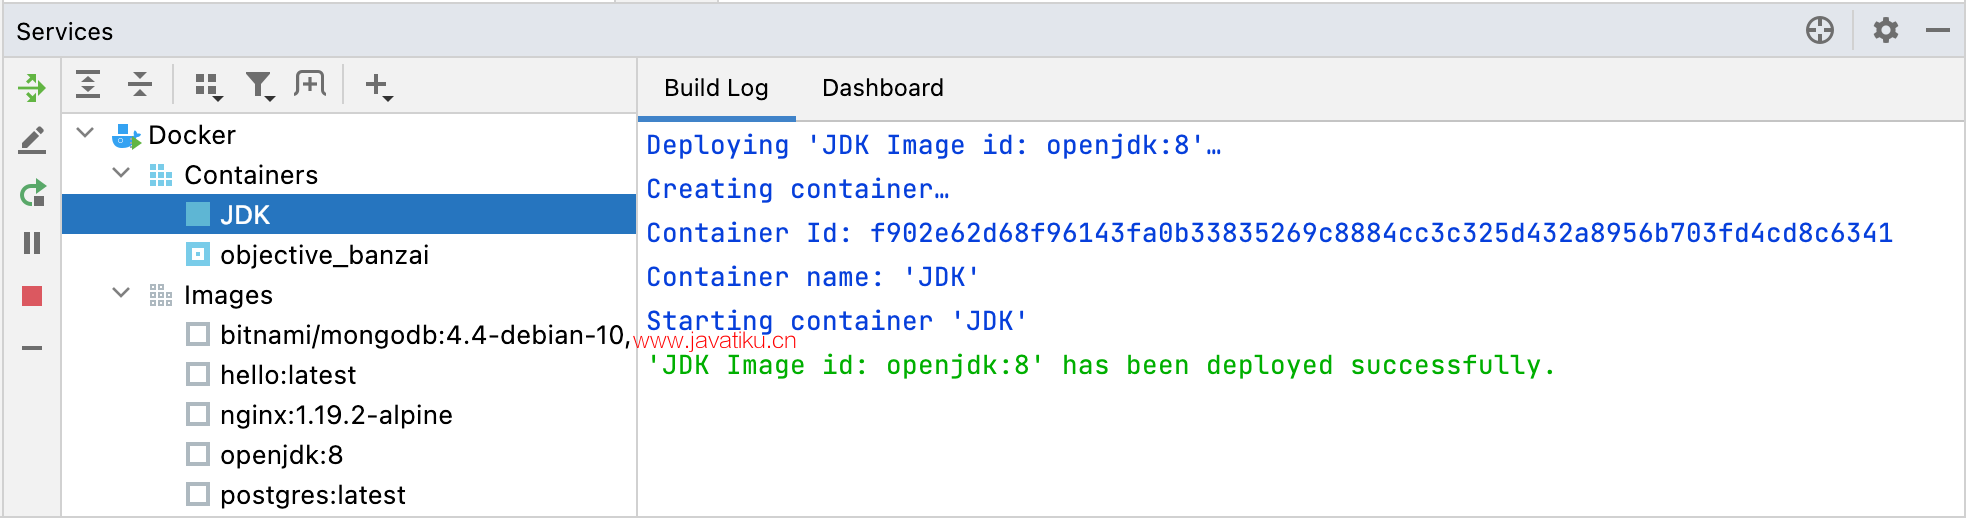Select the Build Log tab

click(716, 88)
